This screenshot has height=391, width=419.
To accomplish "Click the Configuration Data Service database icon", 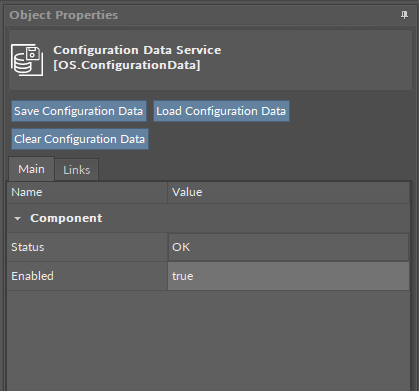I will click(27, 60).
